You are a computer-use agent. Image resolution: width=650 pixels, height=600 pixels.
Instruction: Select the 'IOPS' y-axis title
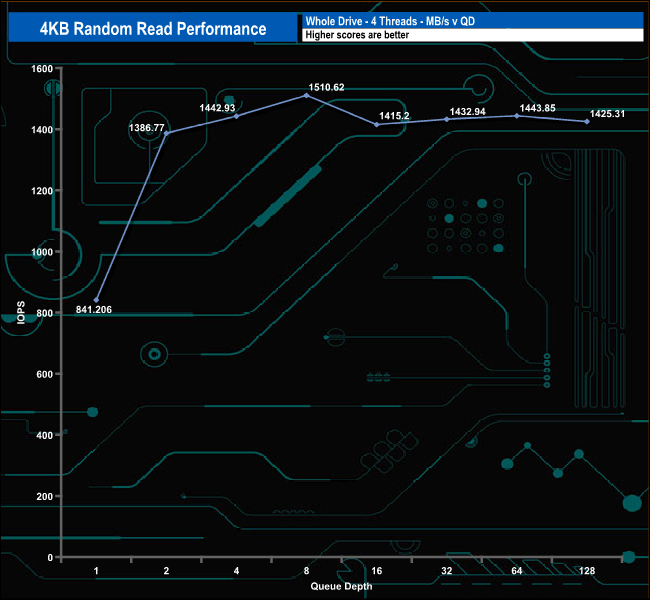19,311
